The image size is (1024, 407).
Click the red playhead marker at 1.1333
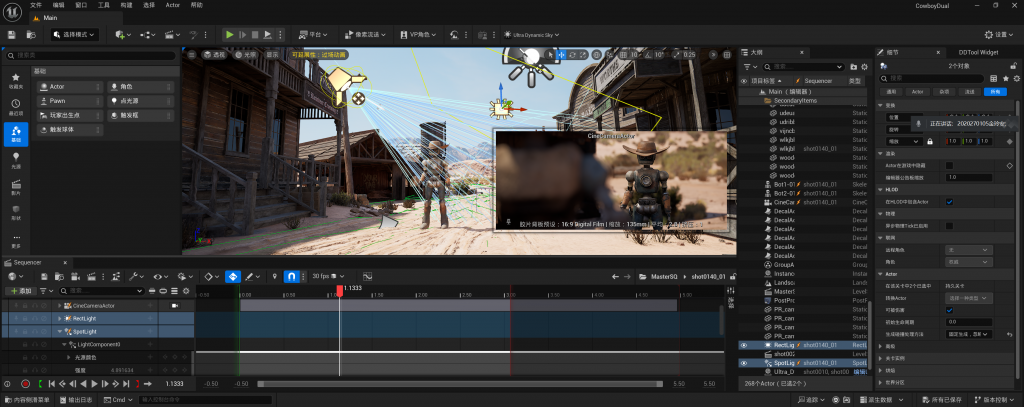point(340,290)
